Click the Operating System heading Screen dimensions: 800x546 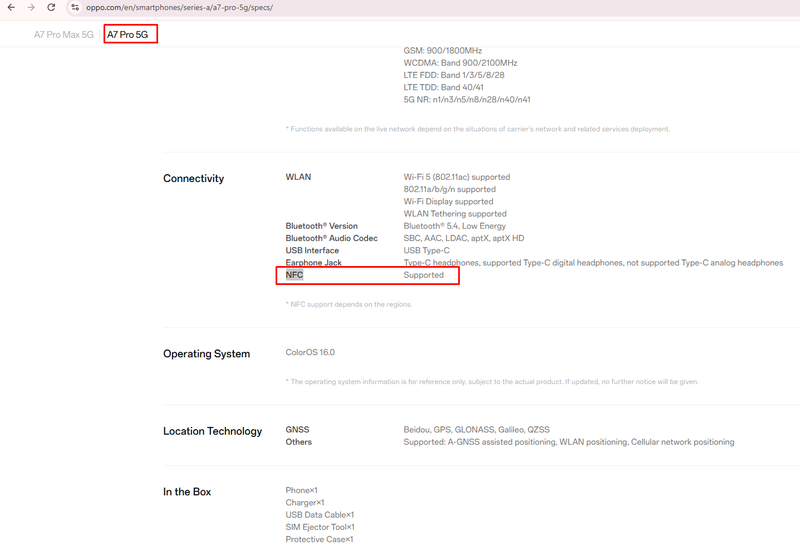[x=207, y=354]
